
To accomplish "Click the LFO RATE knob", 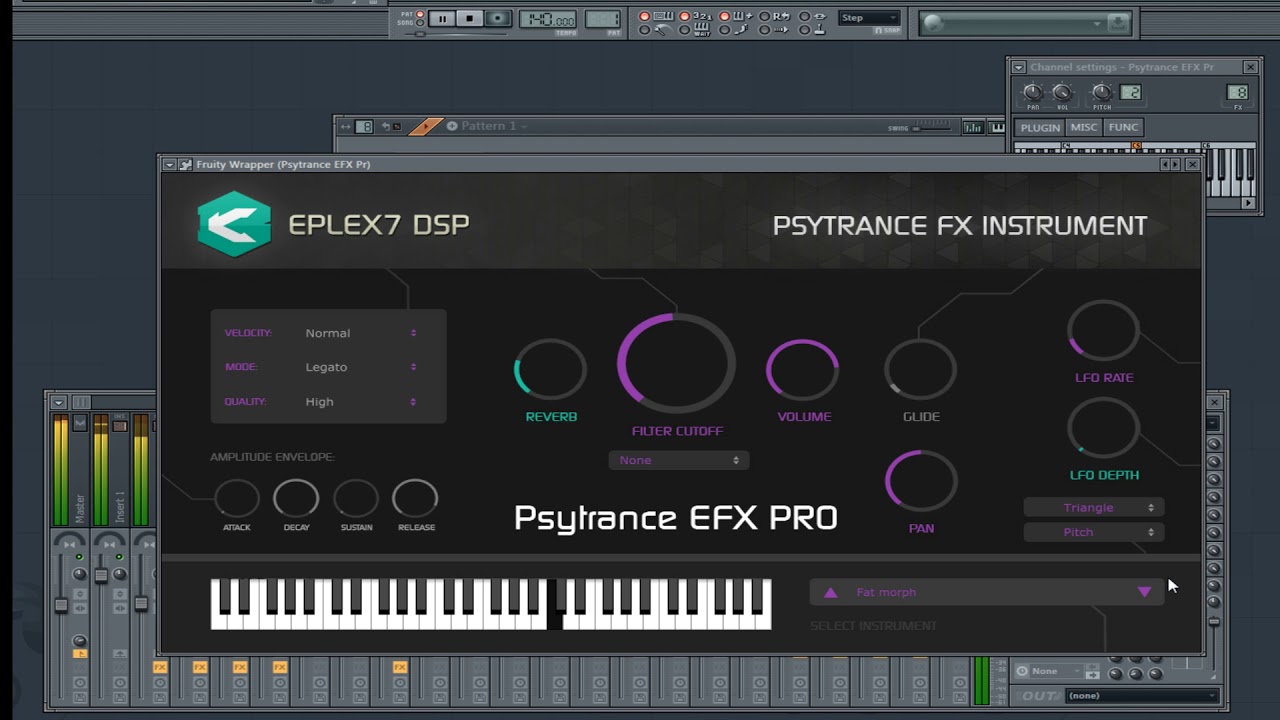I will (x=1104, y=330).
